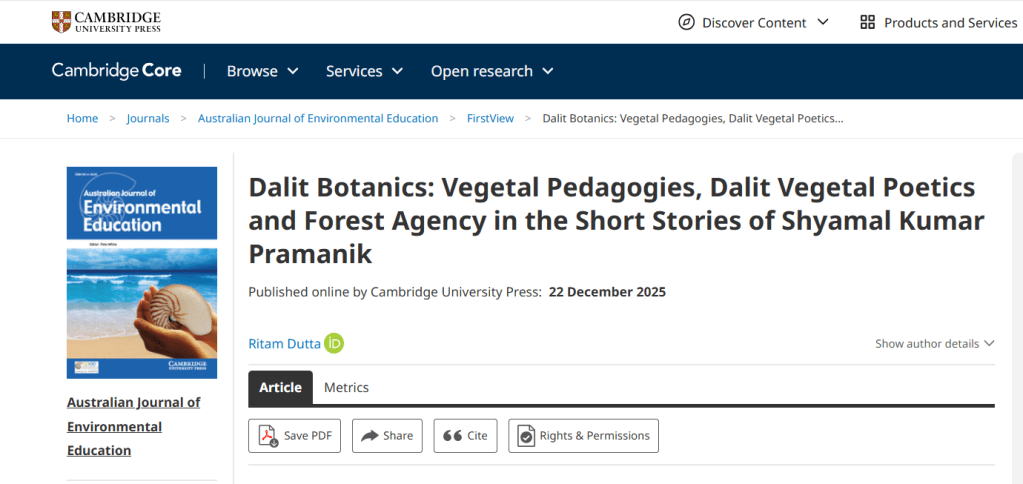Click the Cambridge Core logo
Screen dimensions: 1023x484
[x=118, y=71]
